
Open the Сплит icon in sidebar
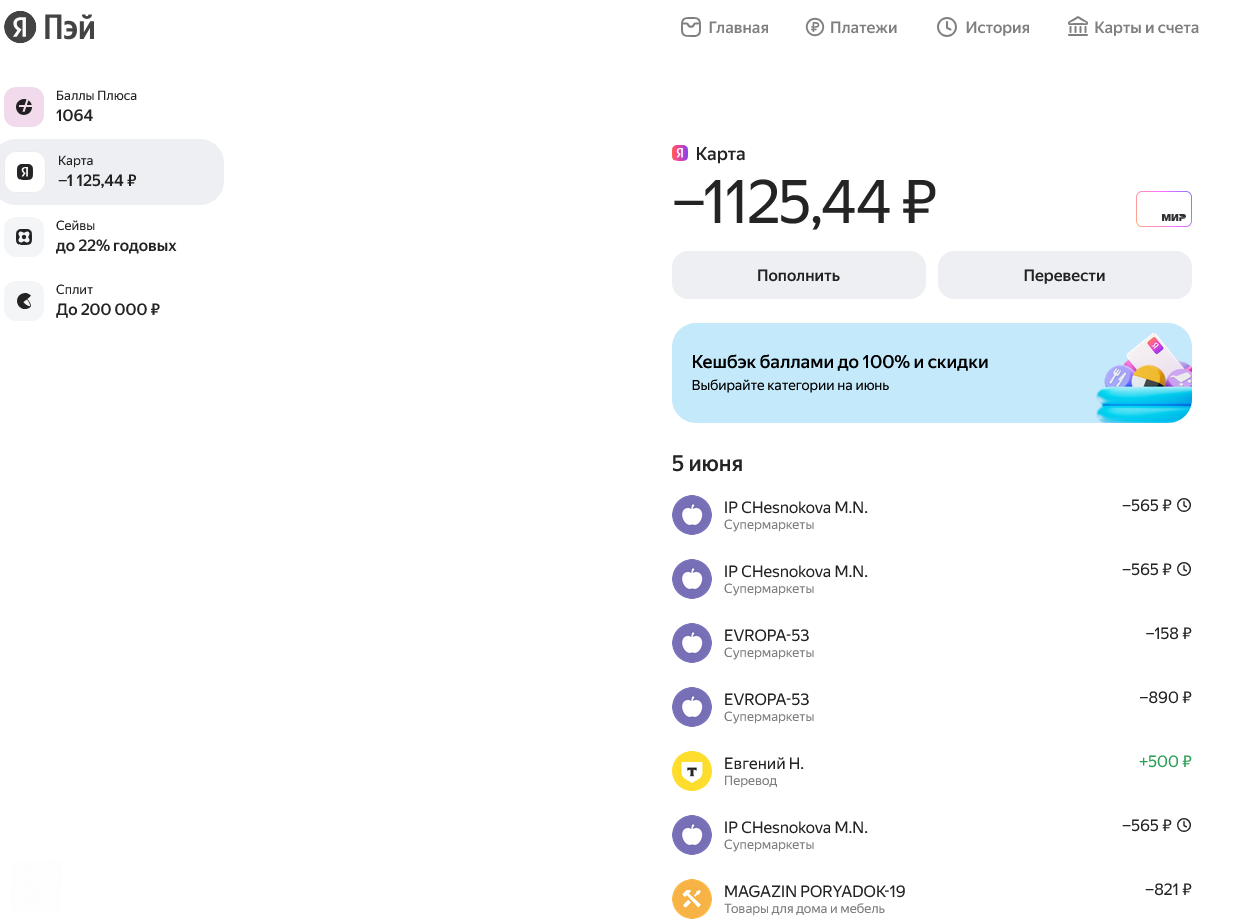pos(24,301)
